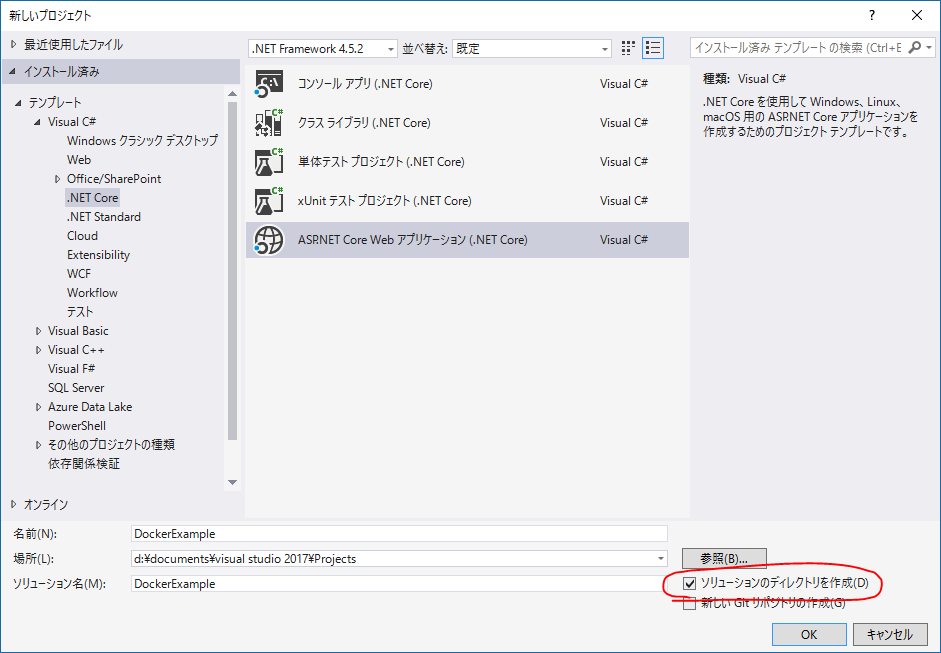Select the 単体テスト プロジェクト template icon
The height and width of the screenshot is (653, 941).
[x=268, y=161]
